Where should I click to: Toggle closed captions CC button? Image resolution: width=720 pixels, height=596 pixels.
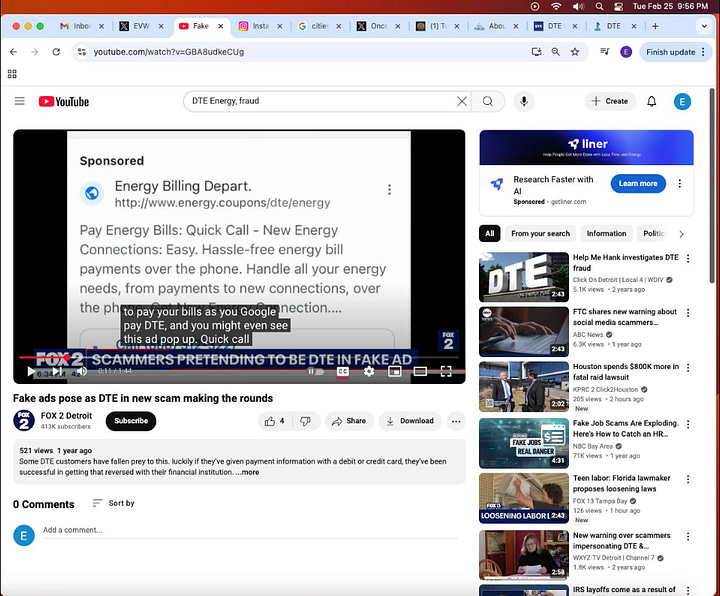pos(343,371)
